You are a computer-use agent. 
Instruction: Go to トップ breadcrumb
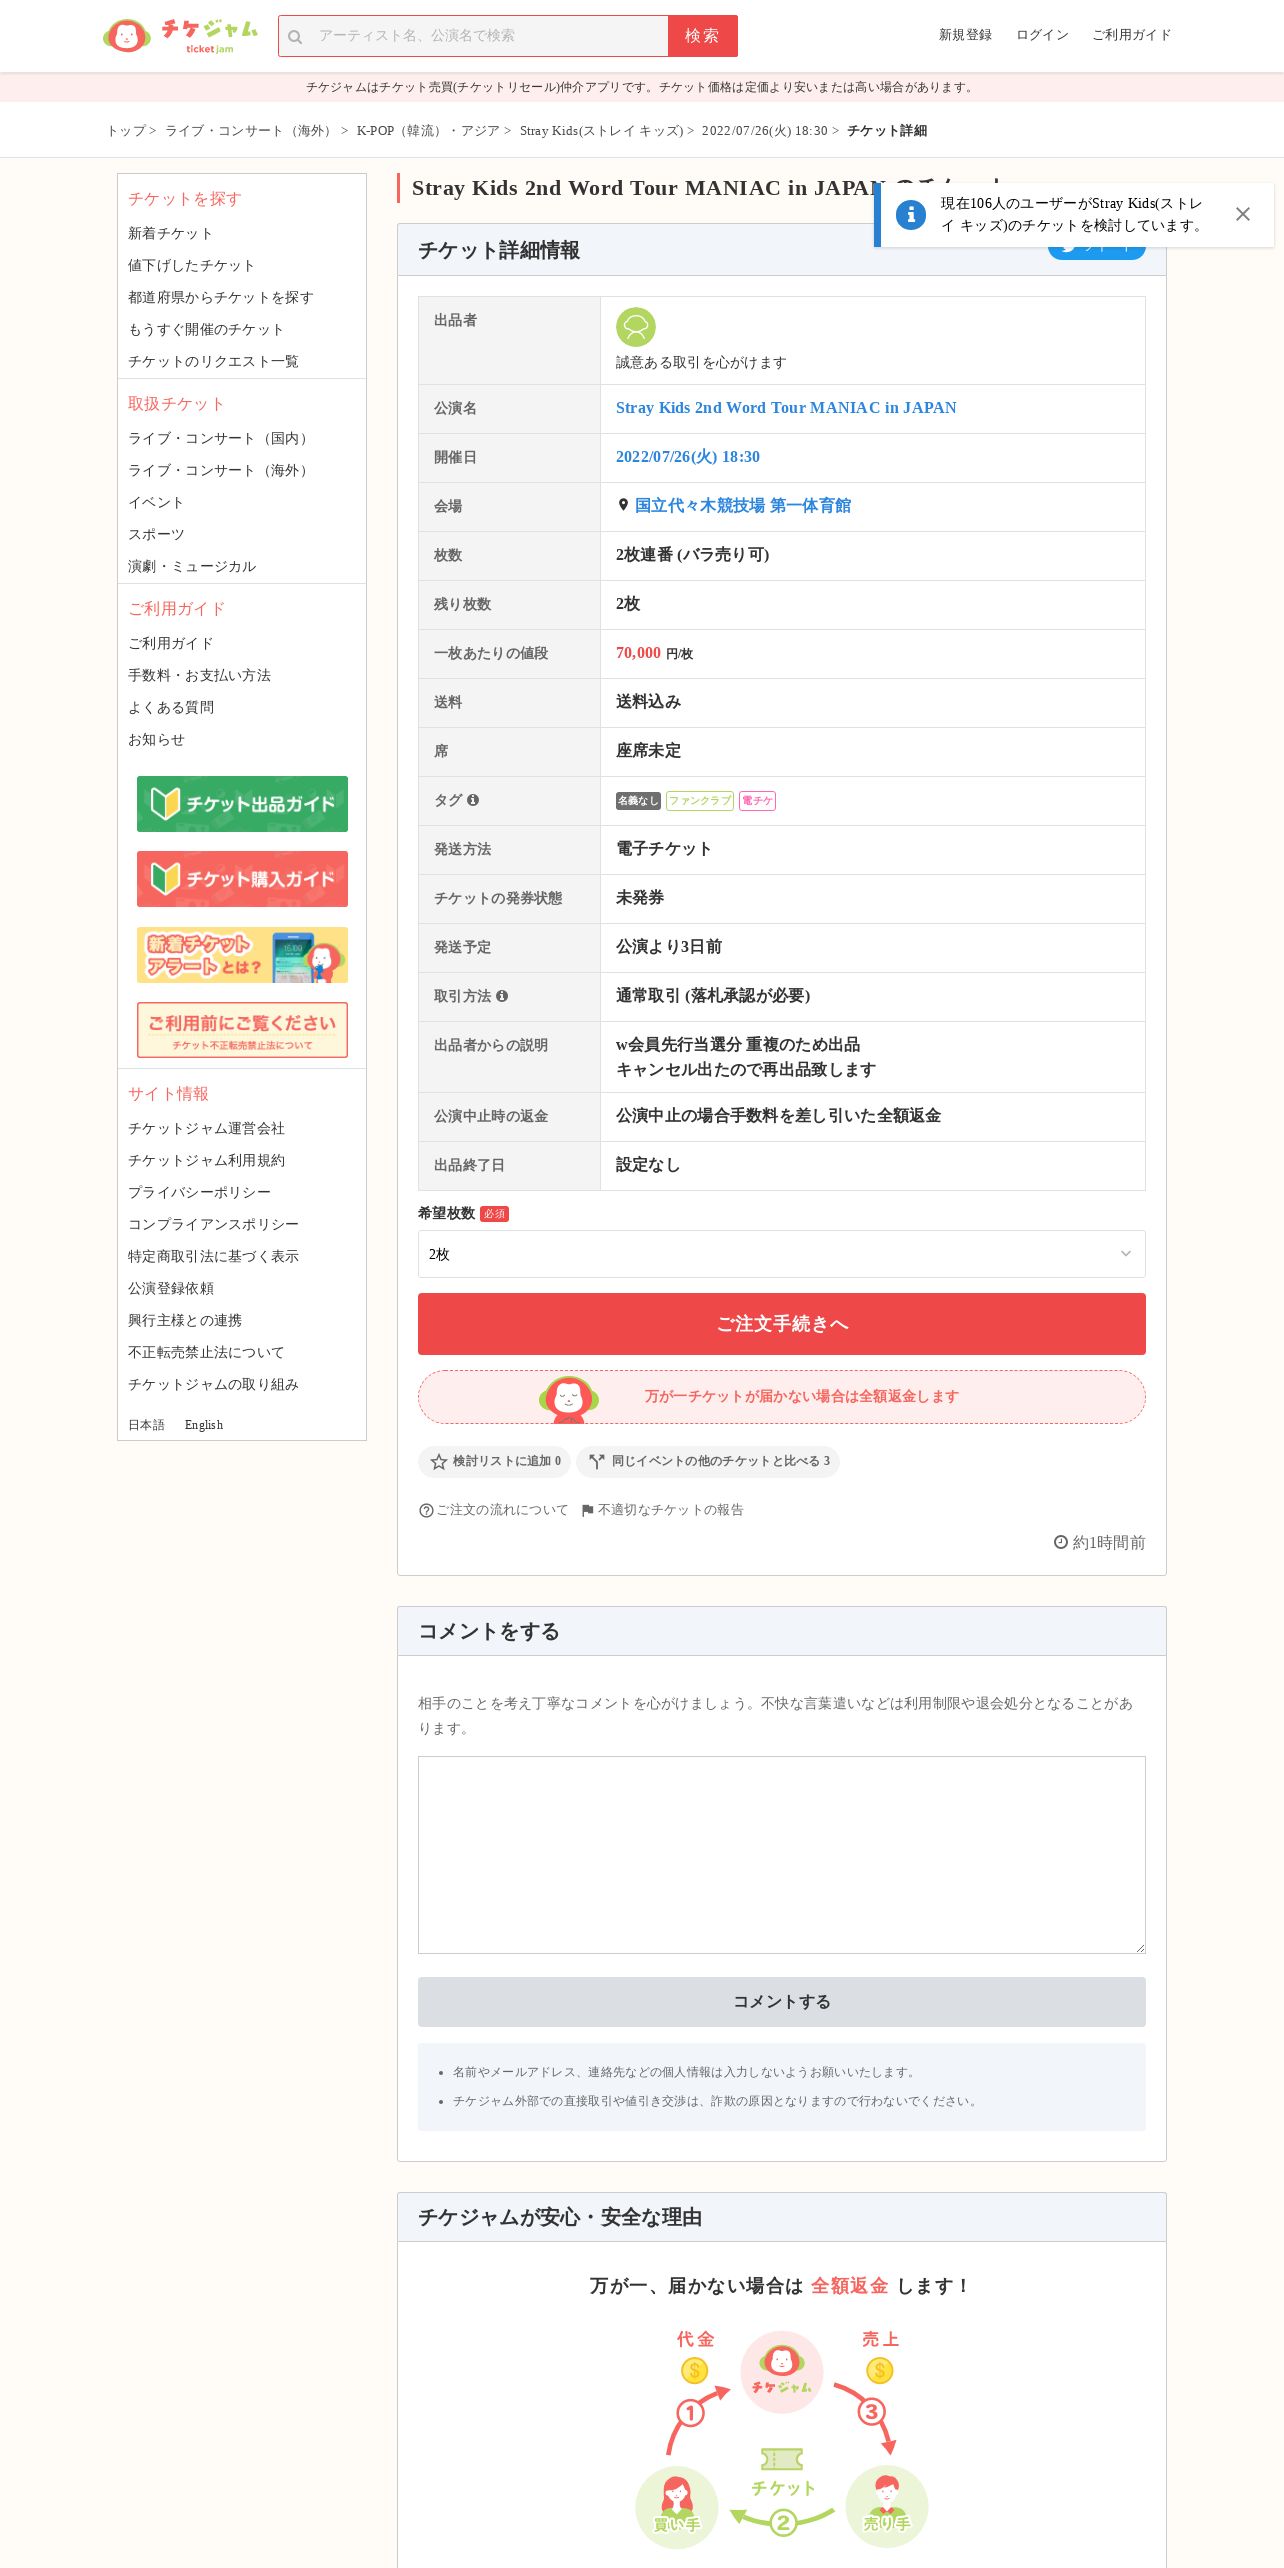[126, 131]
